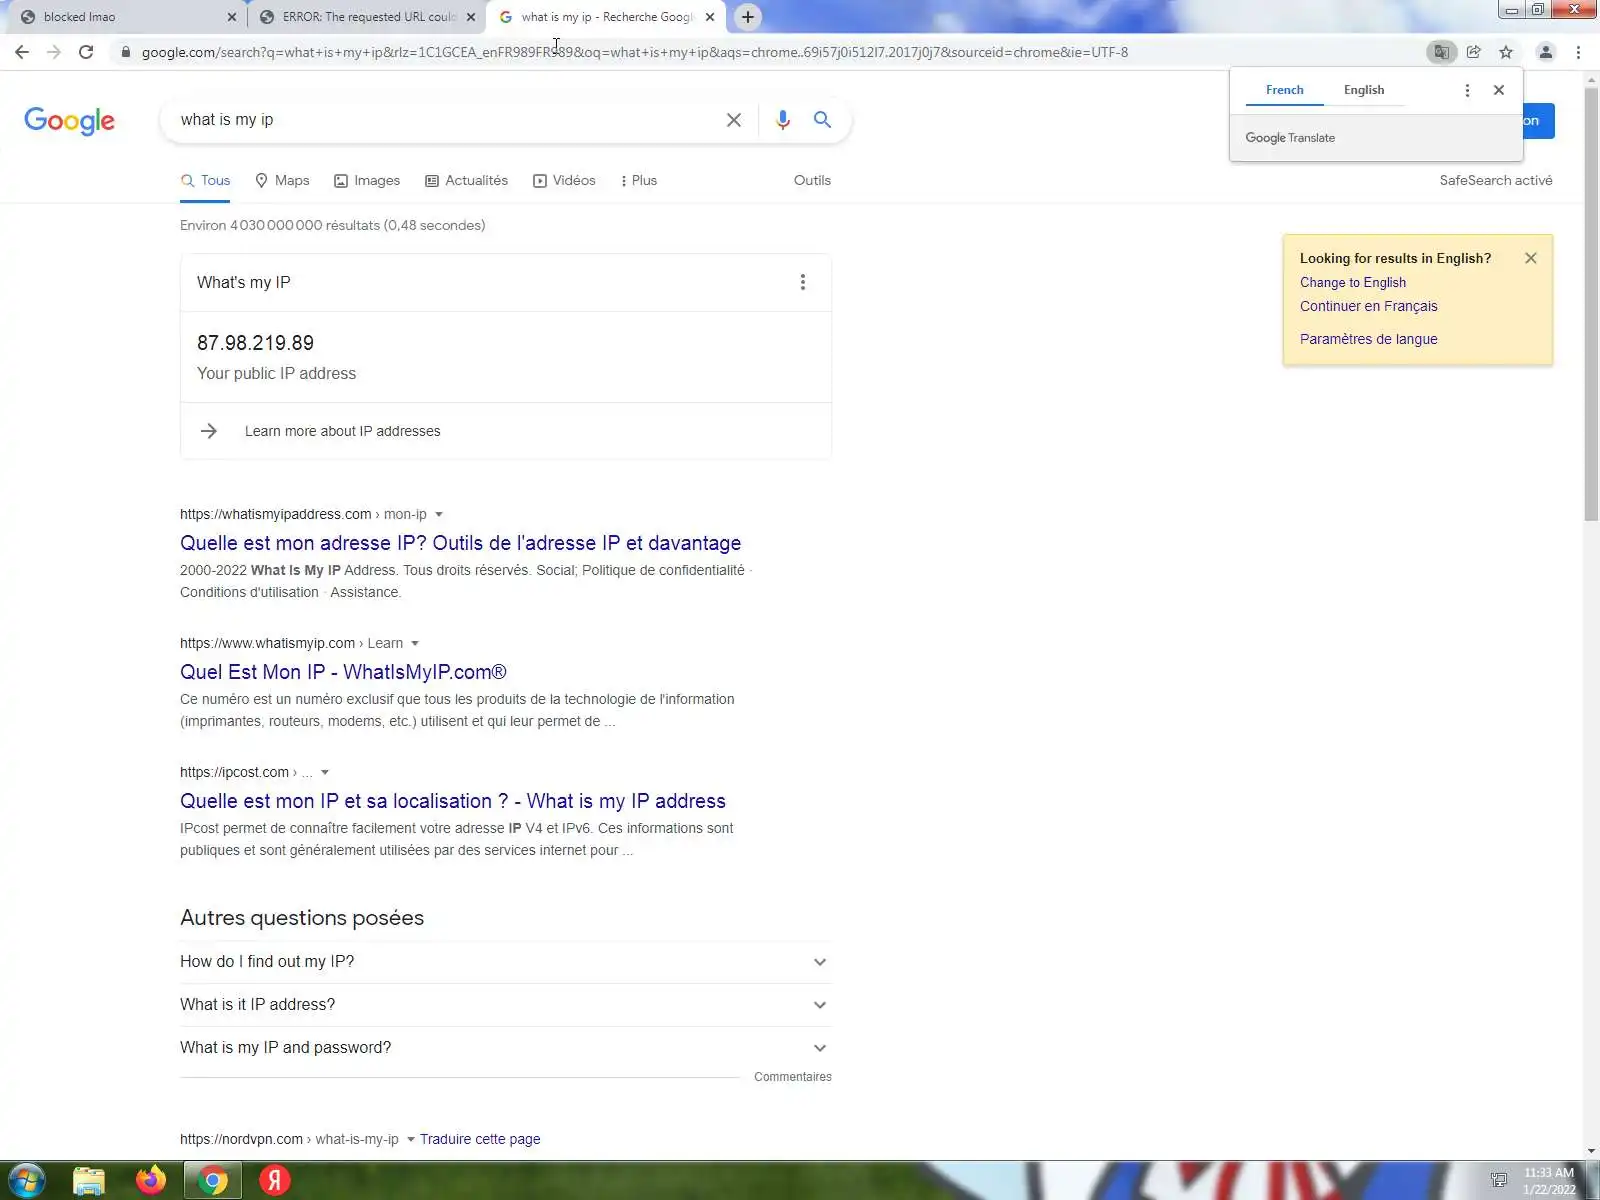
Task: Open dropdown arrow beside ipcost.com result
Action: (x=325, y=773)
